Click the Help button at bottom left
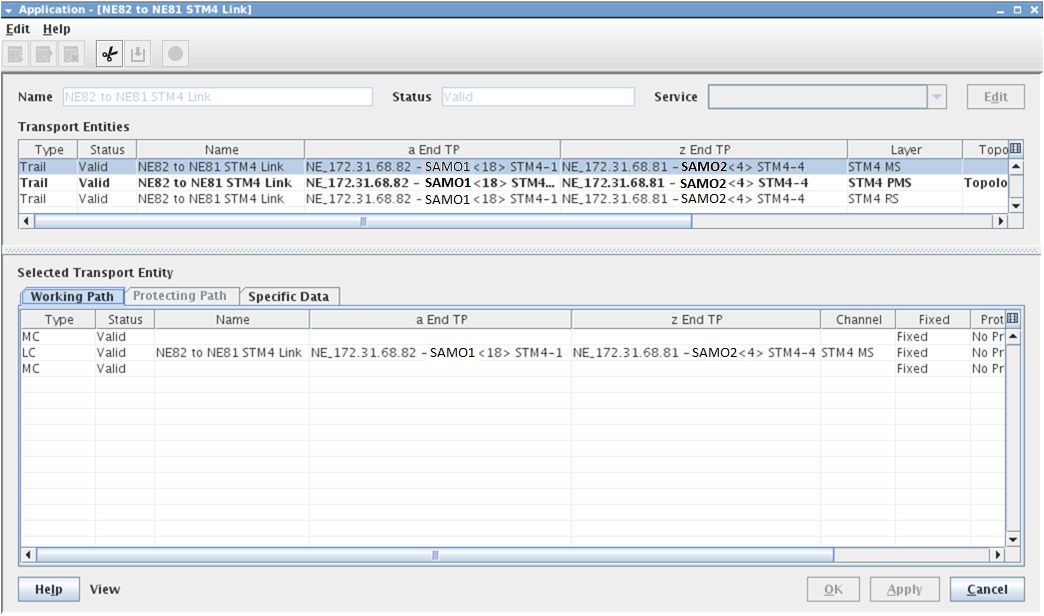 49,589
